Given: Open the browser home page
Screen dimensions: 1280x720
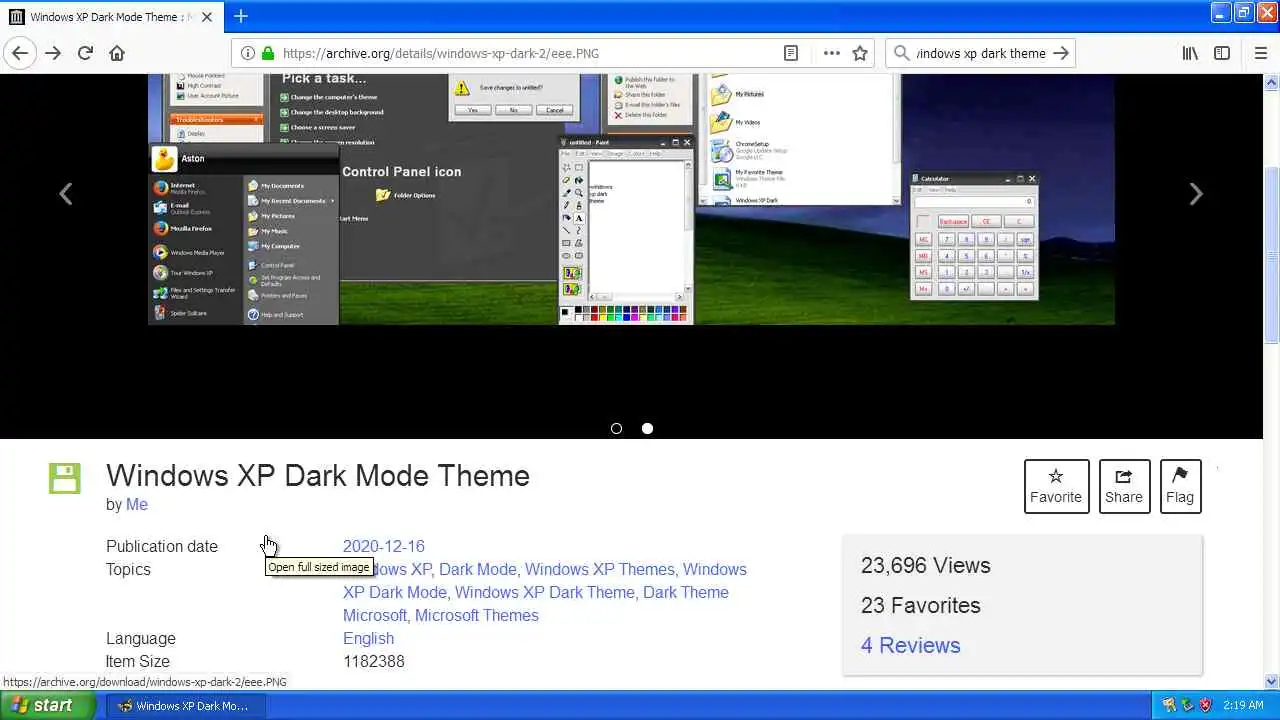Looking at the screenshot, I should click(117, 53).
